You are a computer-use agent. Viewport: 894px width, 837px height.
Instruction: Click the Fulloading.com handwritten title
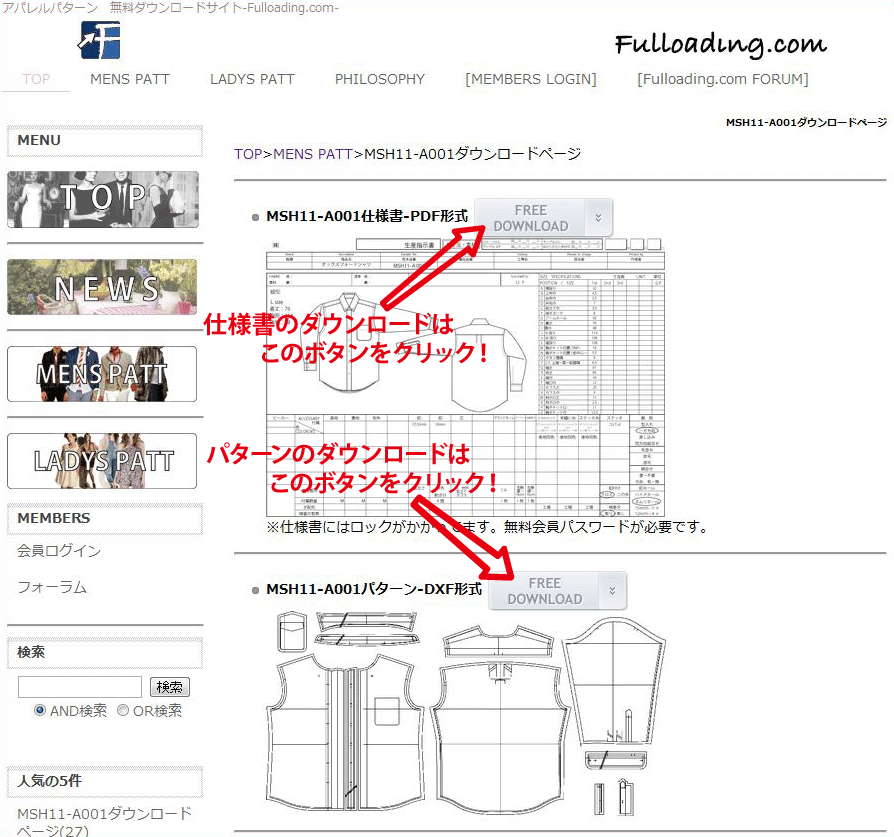(x=721, y=44)
